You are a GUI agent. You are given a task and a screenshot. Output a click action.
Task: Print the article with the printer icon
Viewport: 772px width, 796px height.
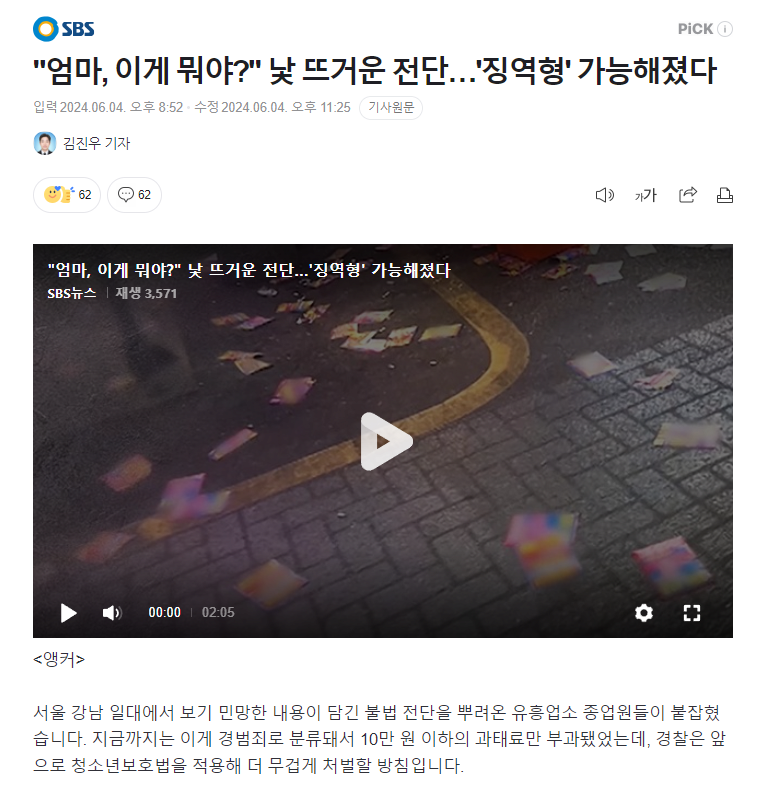[x=724, y=195]
